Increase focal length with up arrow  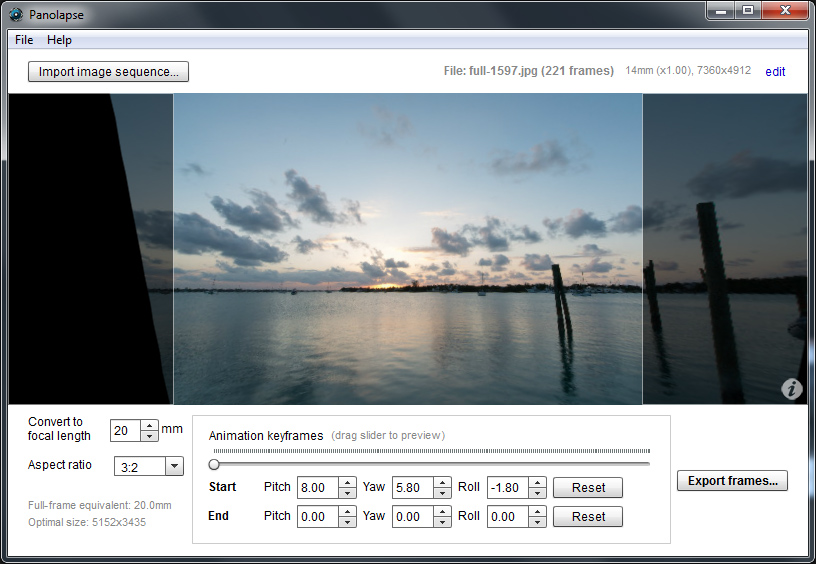coord(149,425)
